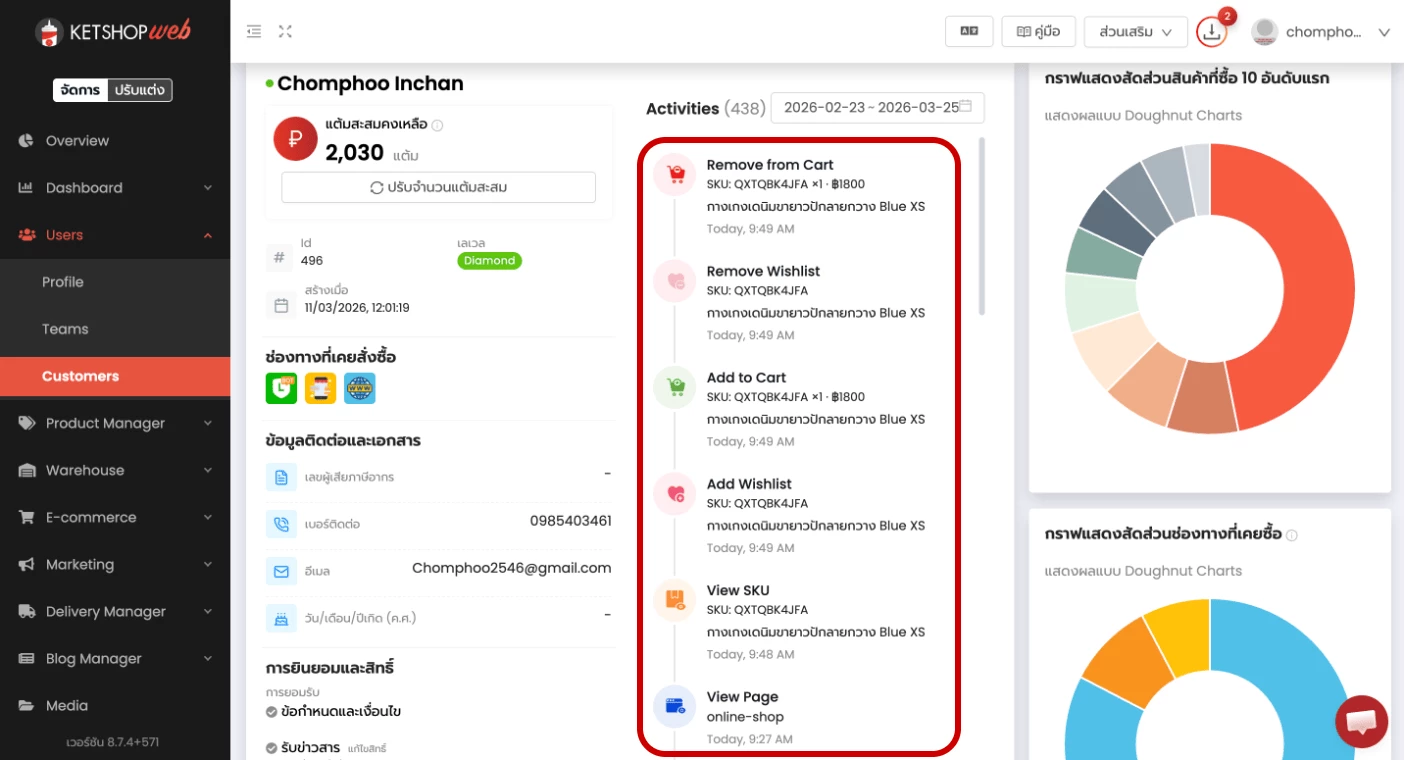Open the download notifications icon
This screenshot has height=760, width=1406.
tap(1212, 32)
